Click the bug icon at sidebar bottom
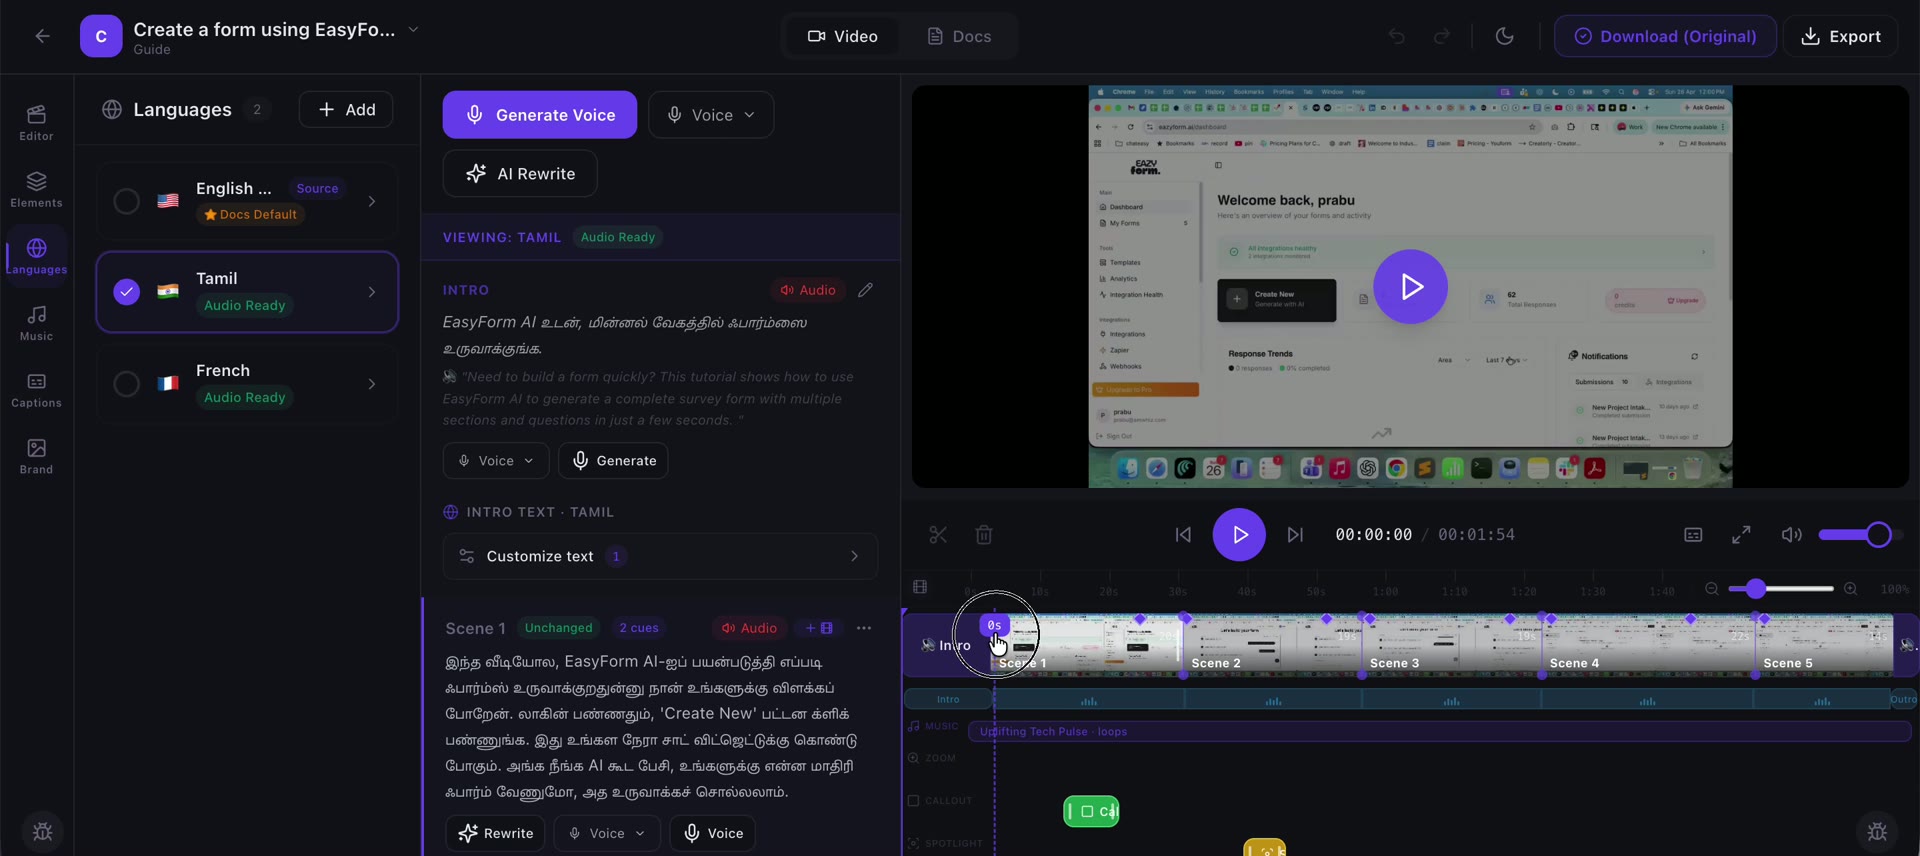Viewport: 1920px width, 856px height. [x=43, y=832]
